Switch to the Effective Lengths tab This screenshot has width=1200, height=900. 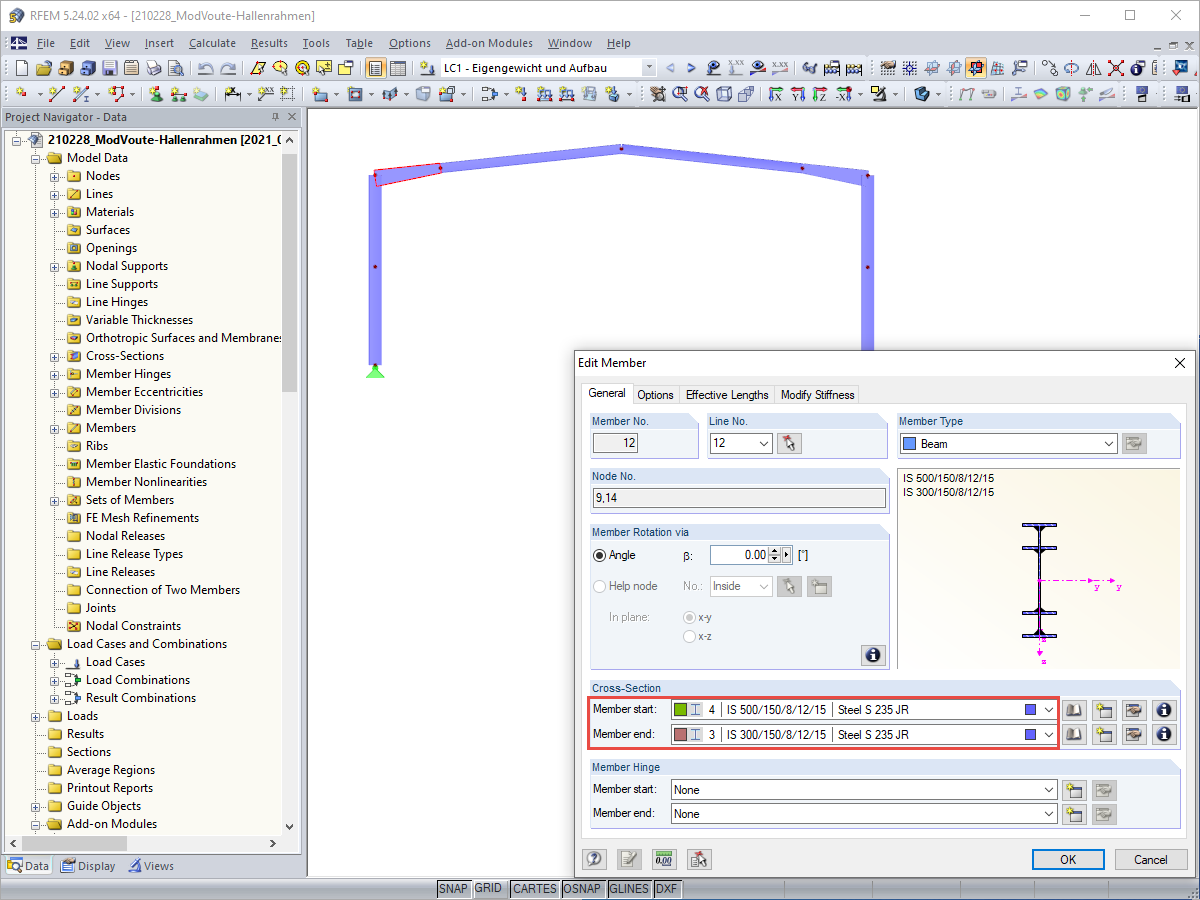pos(727,395)
